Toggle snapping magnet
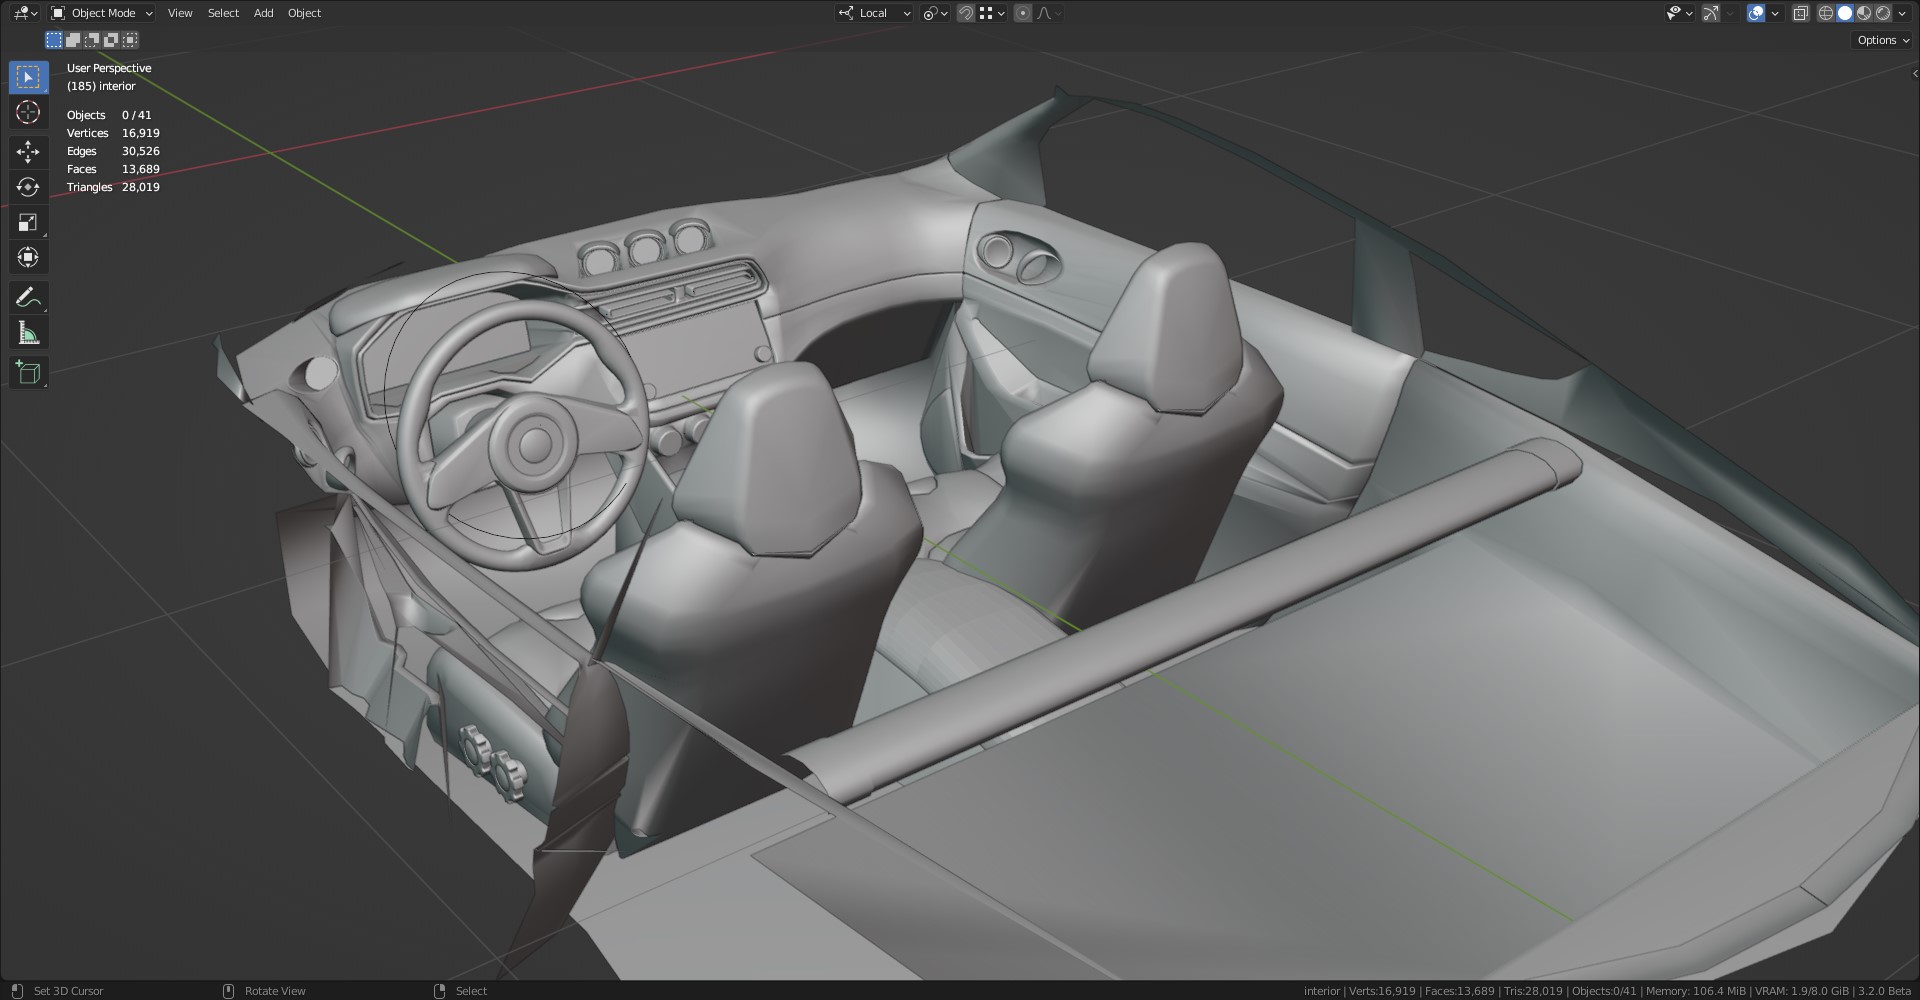Image resolution: width=1920 pixels, height=1000 pixels. click(x=966, y=13)
